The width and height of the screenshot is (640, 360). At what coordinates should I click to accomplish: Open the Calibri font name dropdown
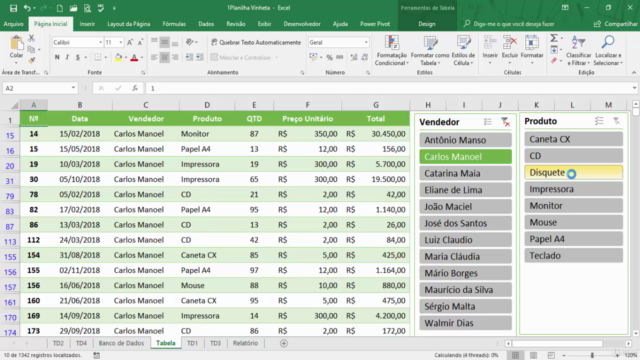[100, 42]
